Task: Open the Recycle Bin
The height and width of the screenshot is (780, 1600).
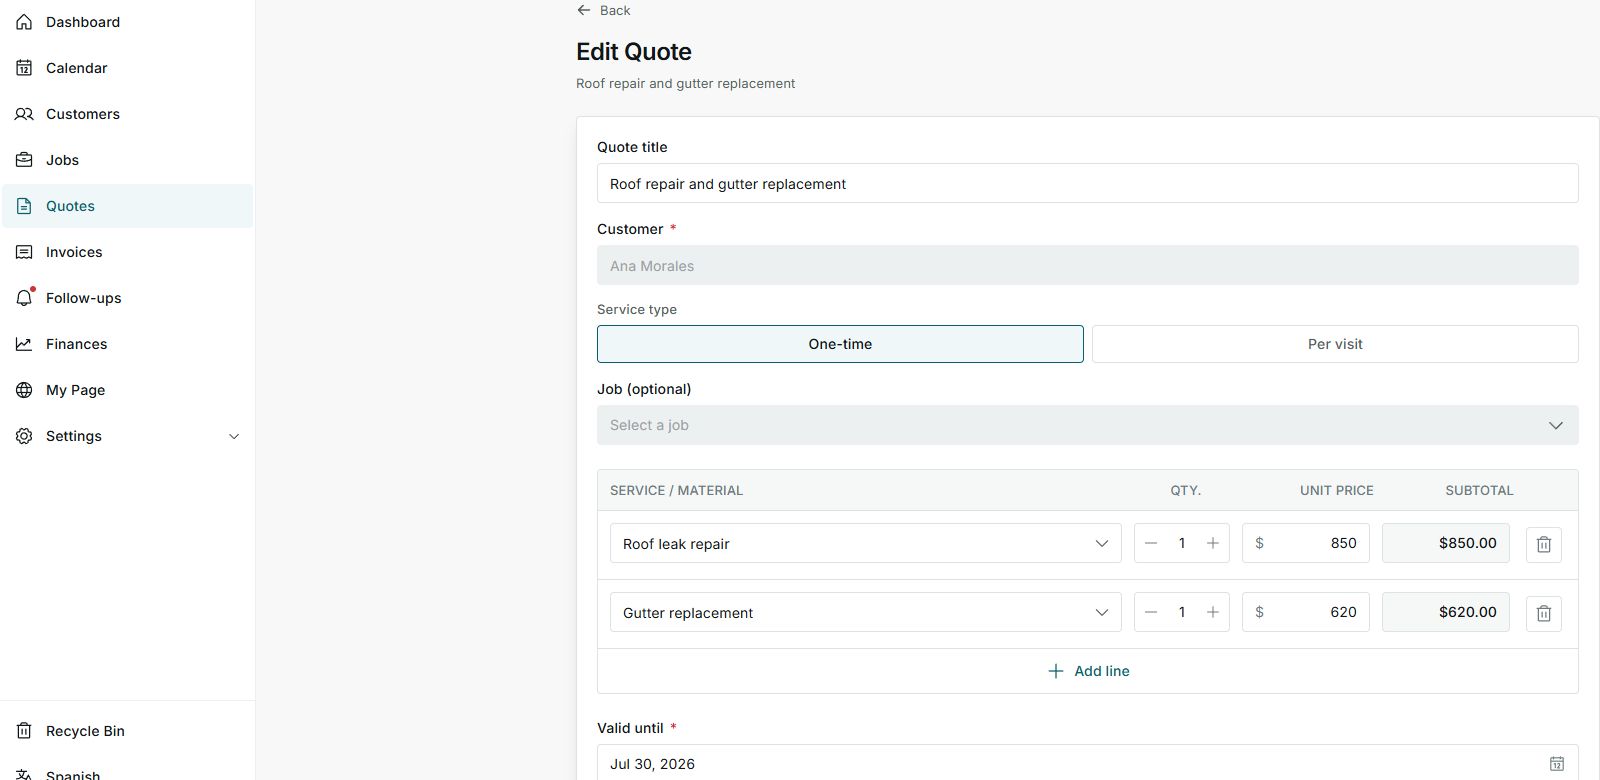Action: [127, 731]
